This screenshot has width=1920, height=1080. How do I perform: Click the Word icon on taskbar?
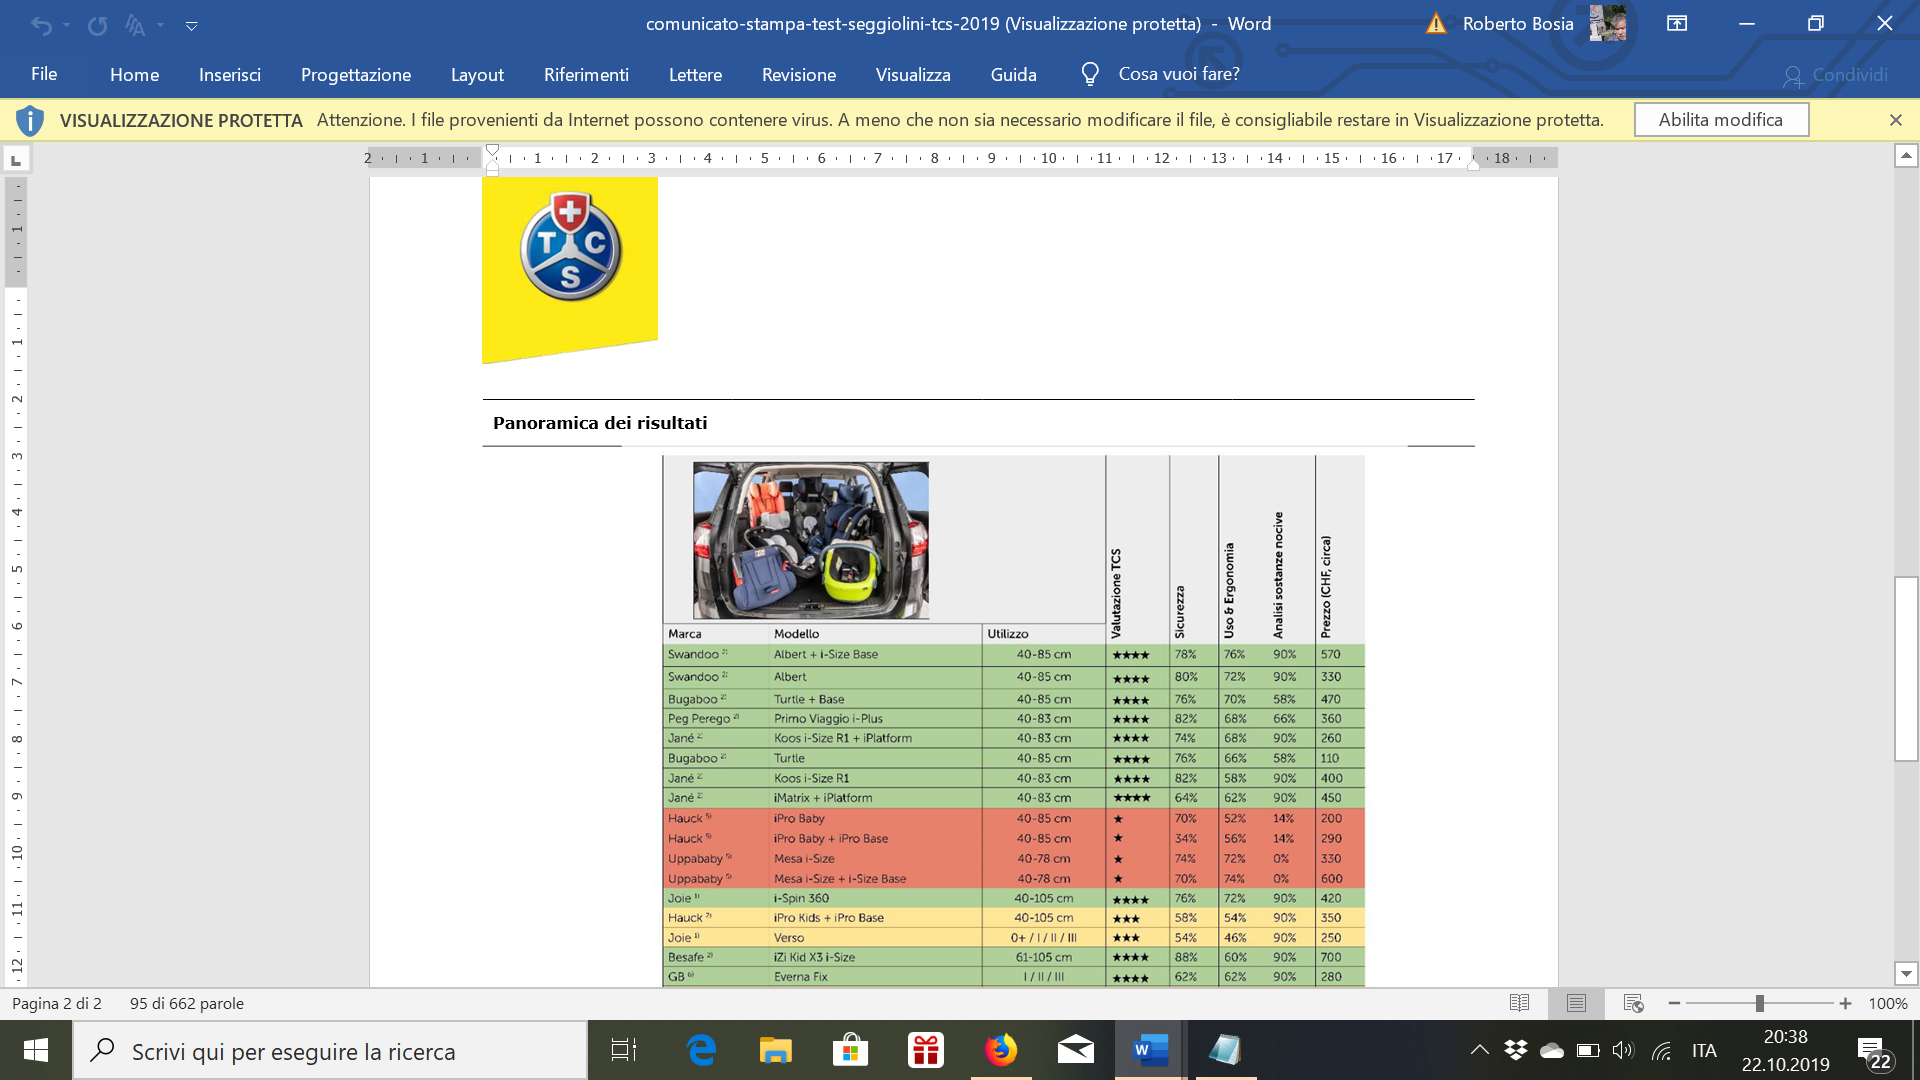coord(1150,1050)
